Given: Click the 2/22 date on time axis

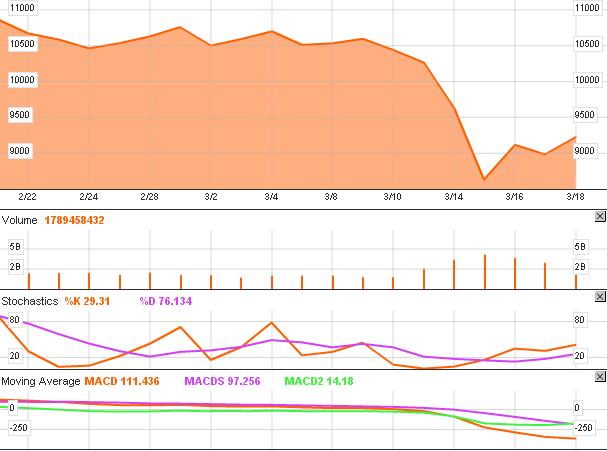Looking at the screenshot, I should pos(28,197).
